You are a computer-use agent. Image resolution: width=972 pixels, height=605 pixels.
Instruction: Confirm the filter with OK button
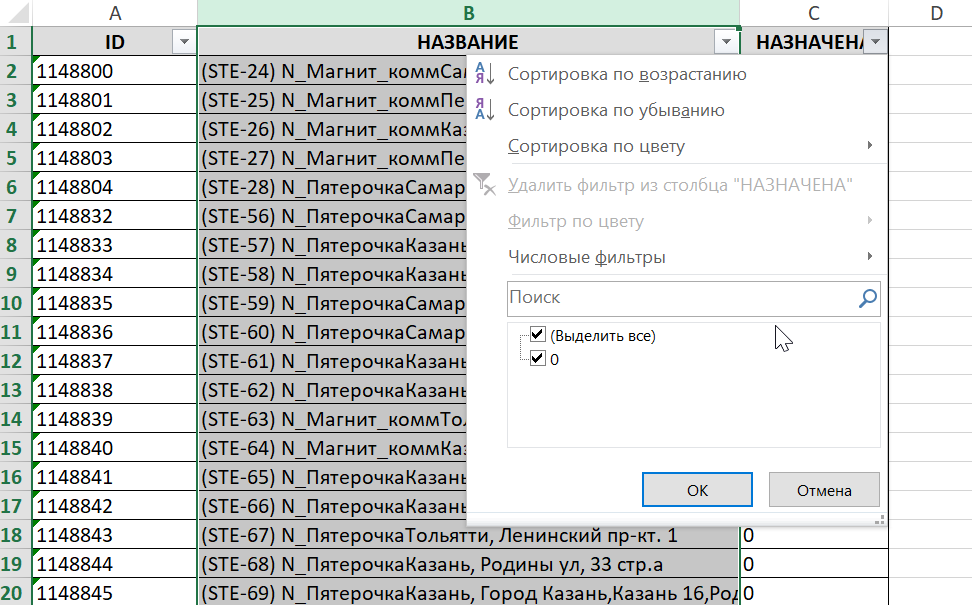click(x=697, y=490)
